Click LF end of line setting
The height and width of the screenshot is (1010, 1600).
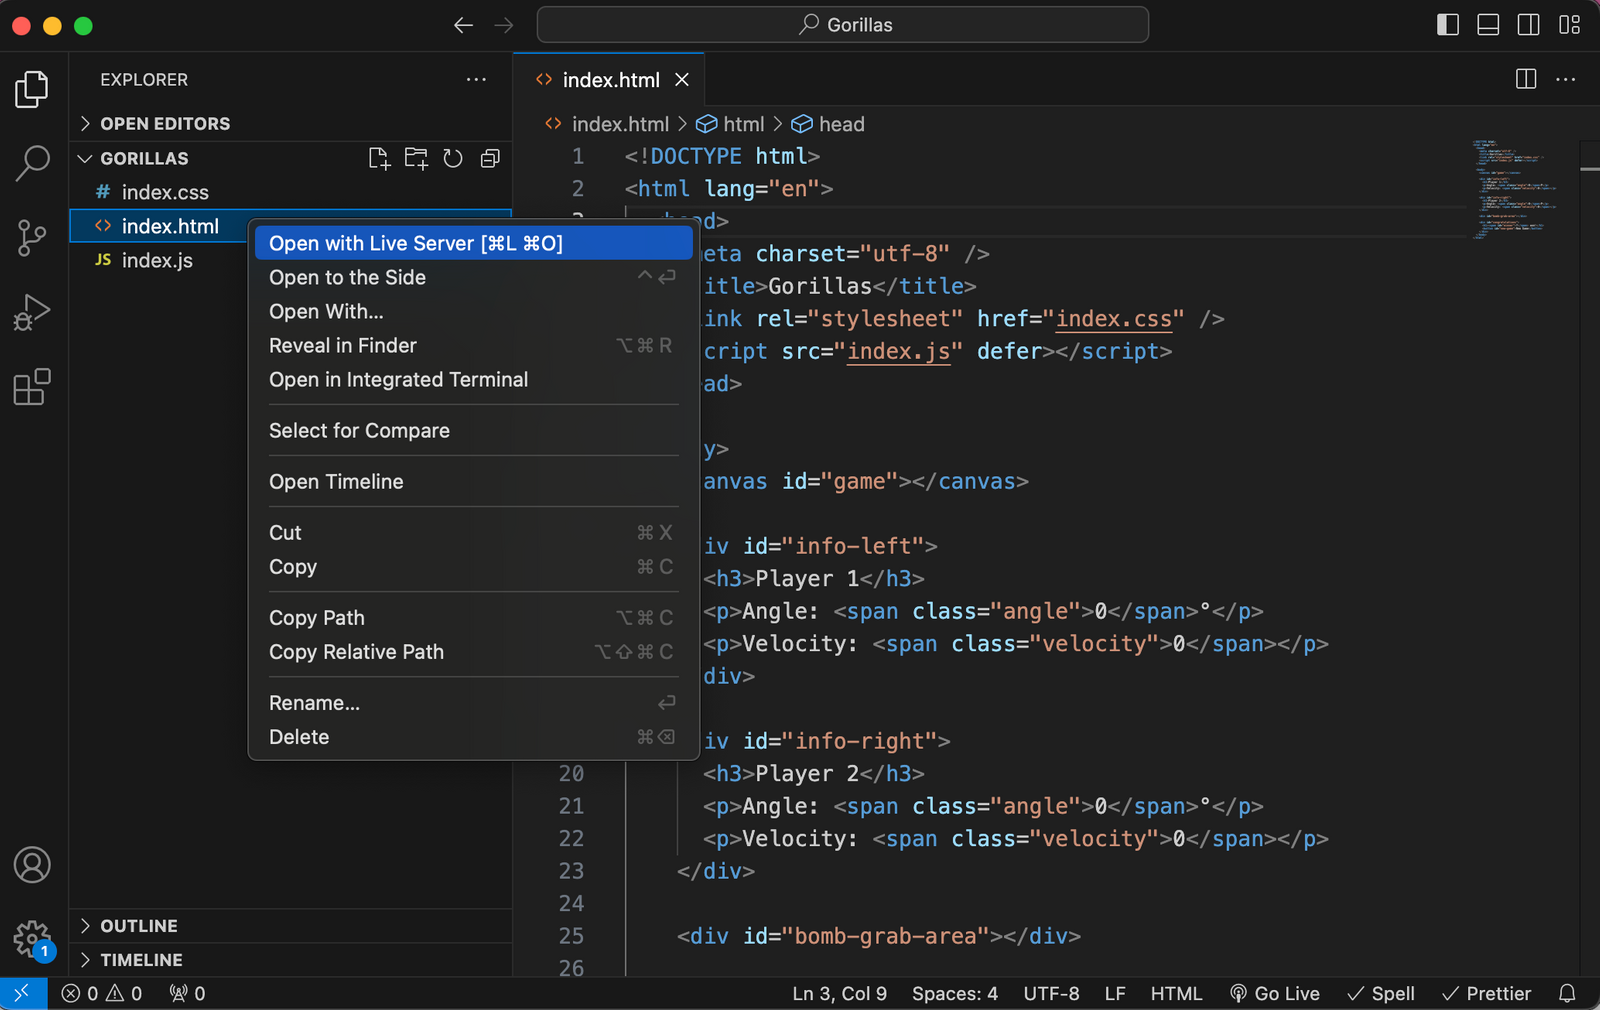tap(1115, 993)
